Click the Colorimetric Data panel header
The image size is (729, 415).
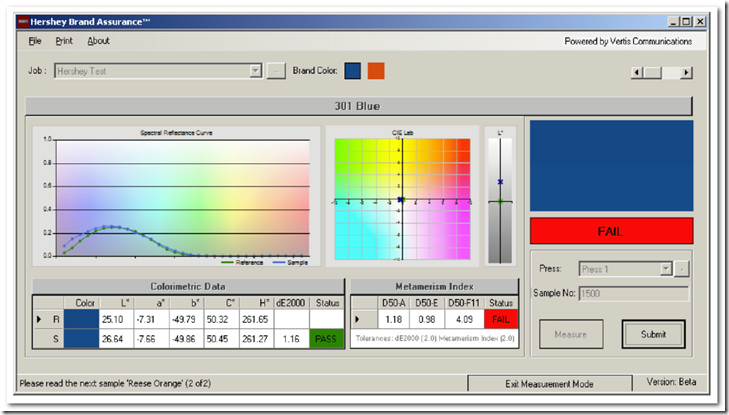click(x=188, y=286)
